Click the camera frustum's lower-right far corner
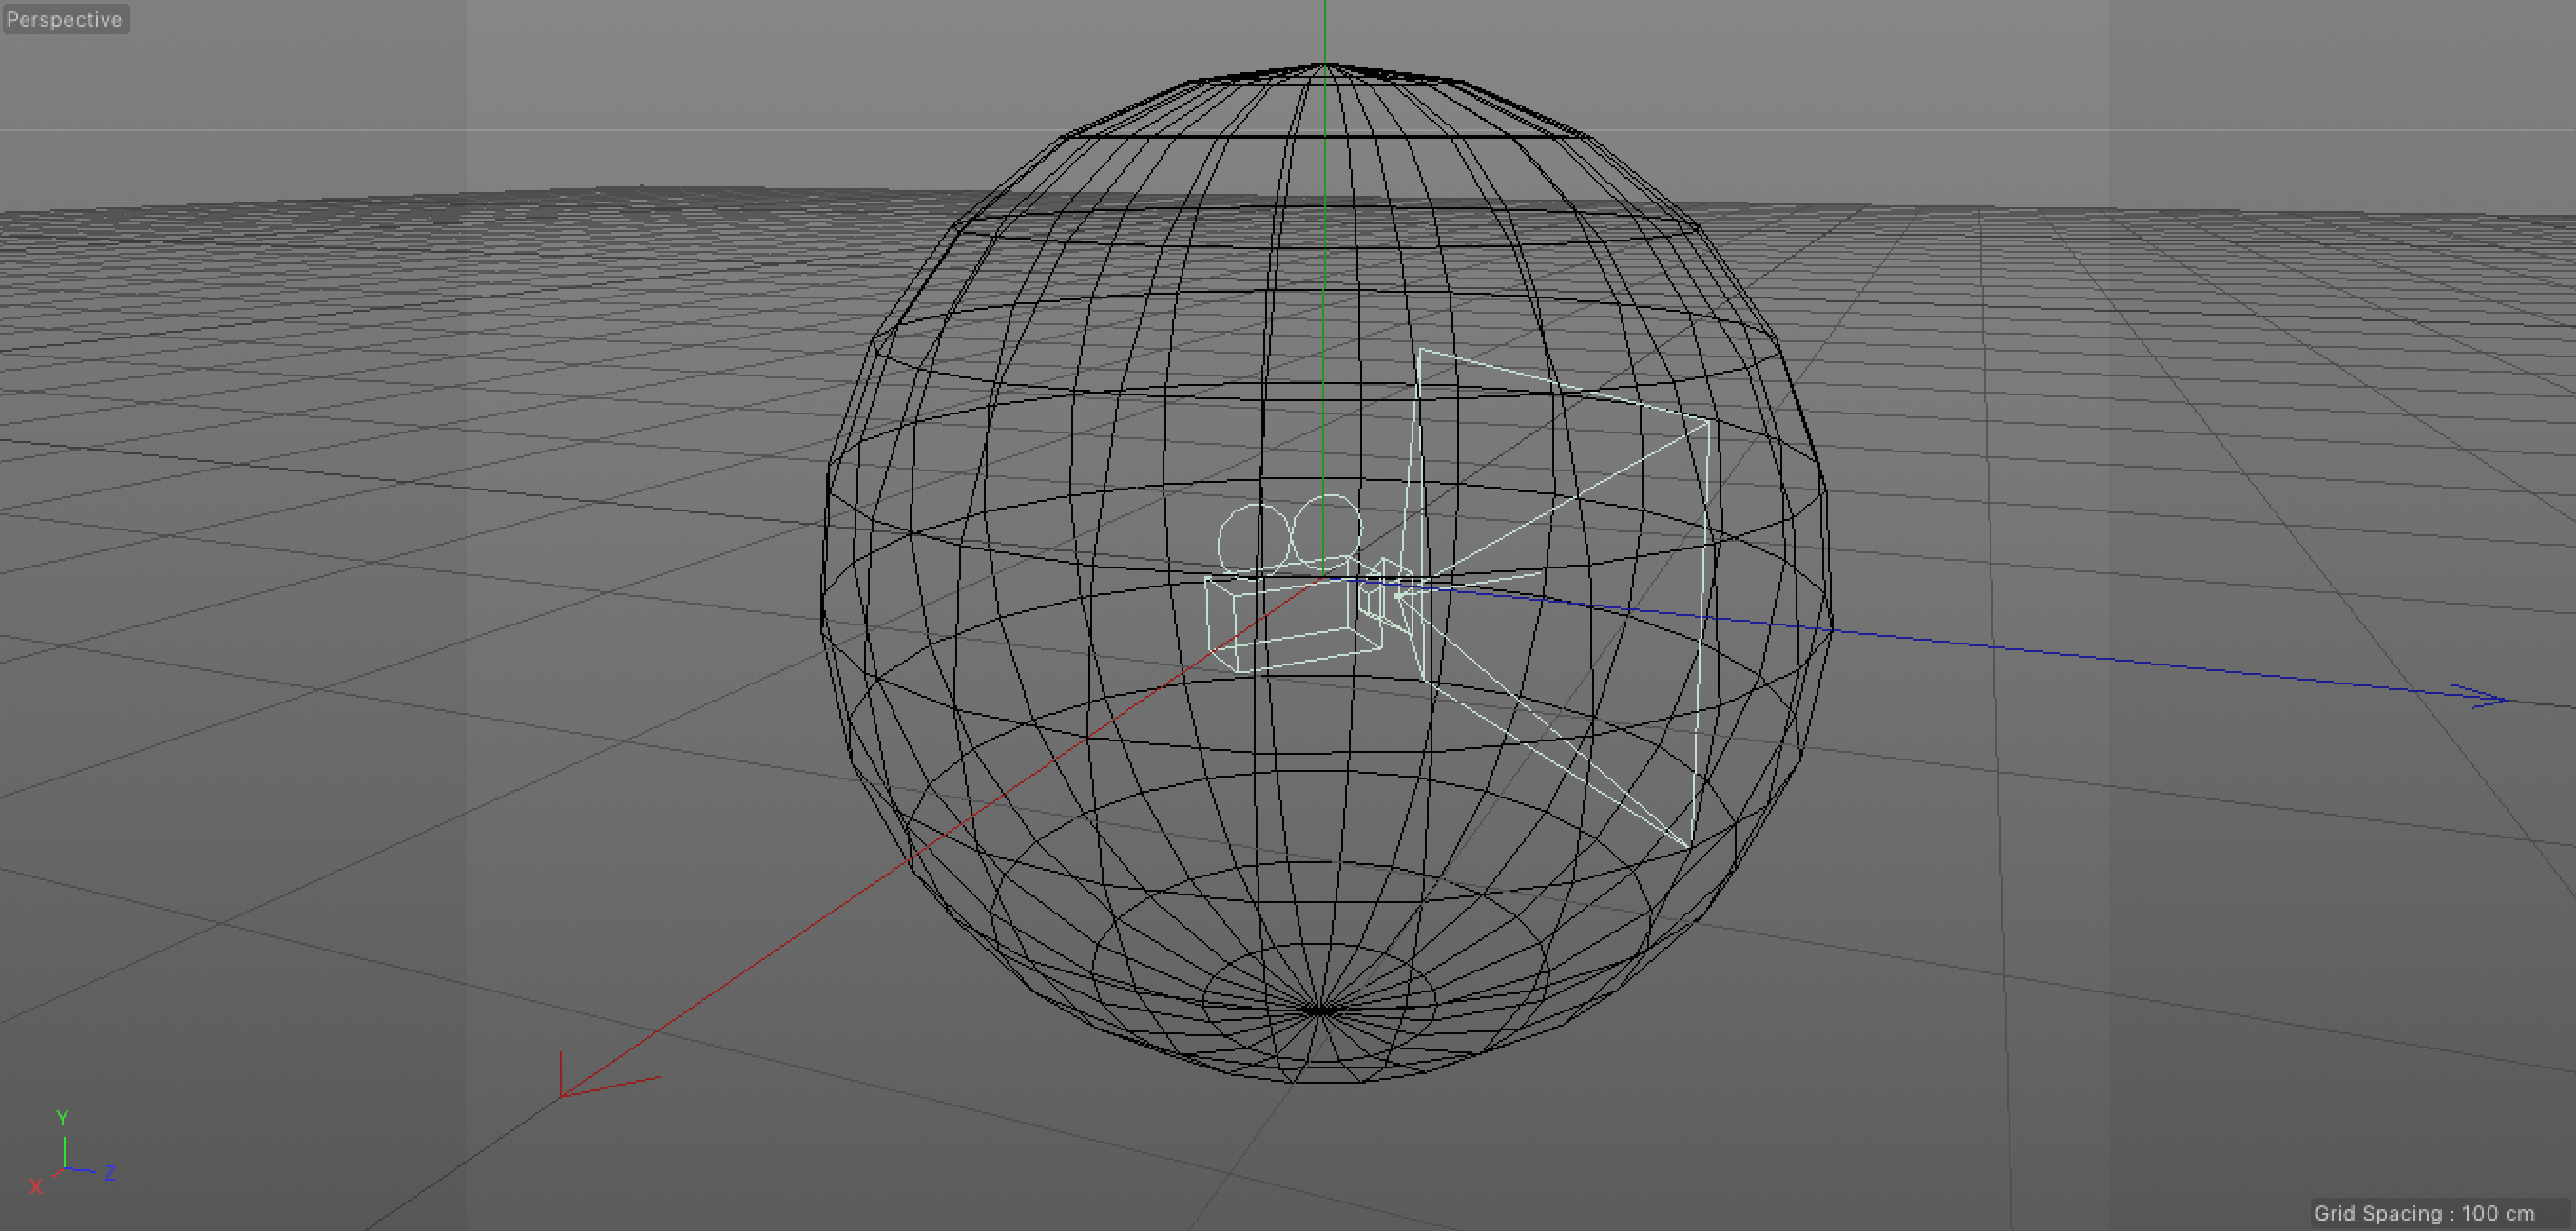Viewport: 2576px width, 1231px height. (x=1690, y=847)
